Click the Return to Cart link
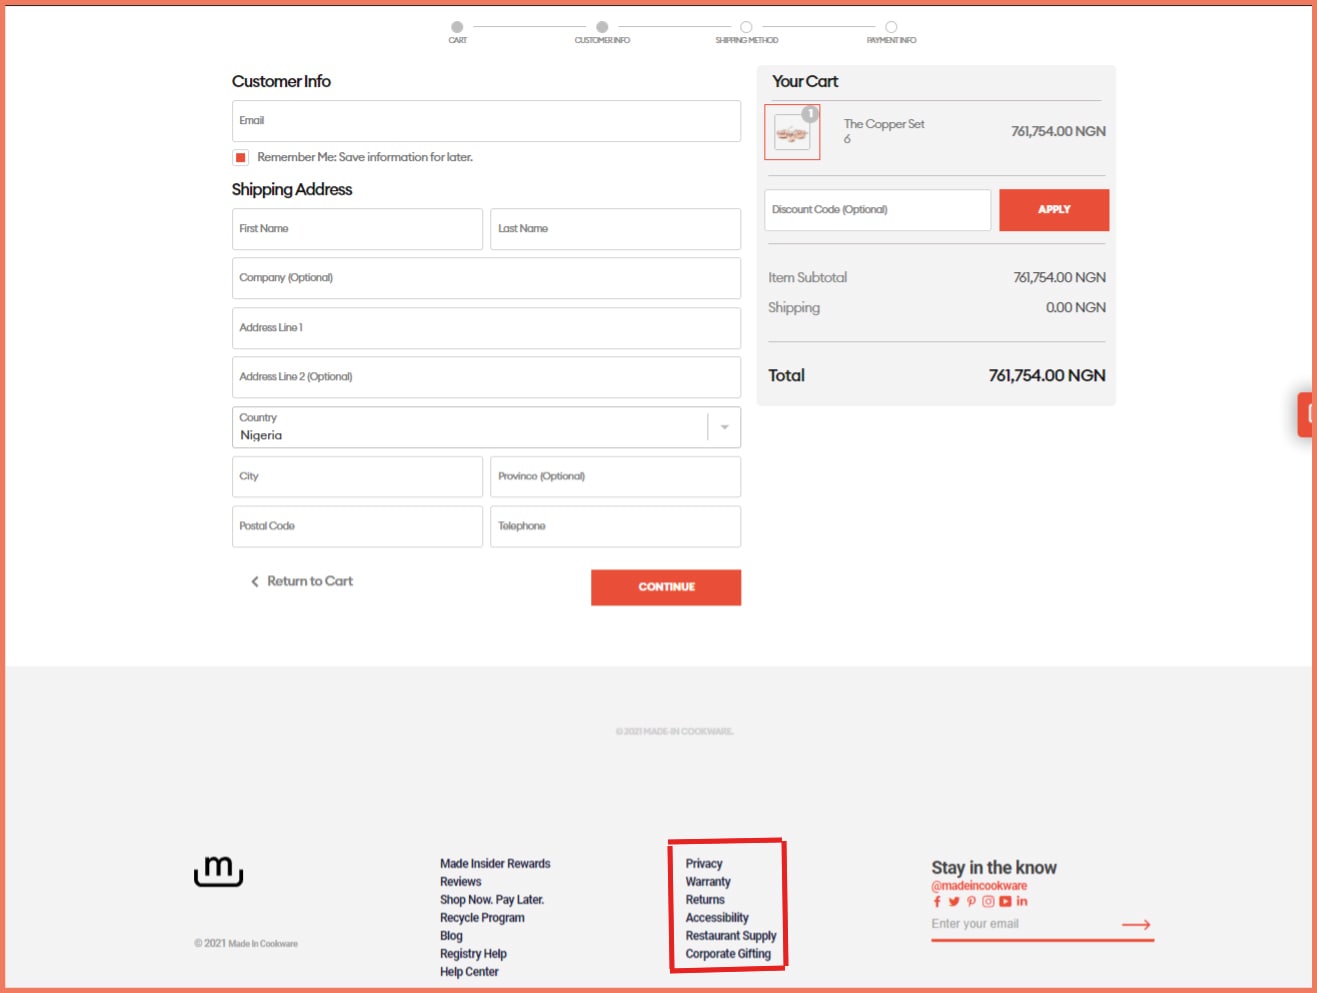This screenshot has height=993, width=1317. (x=310, y=581)
